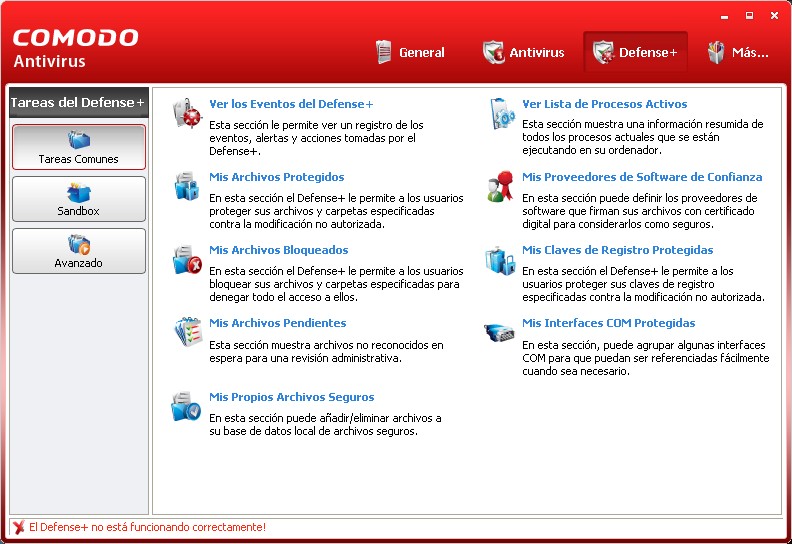Image resolution: width=792 pixels, height=544 pixels.
Task: Click the Mis Propios Archivos Seguros shield icon
Action: [x=186, y=407]
